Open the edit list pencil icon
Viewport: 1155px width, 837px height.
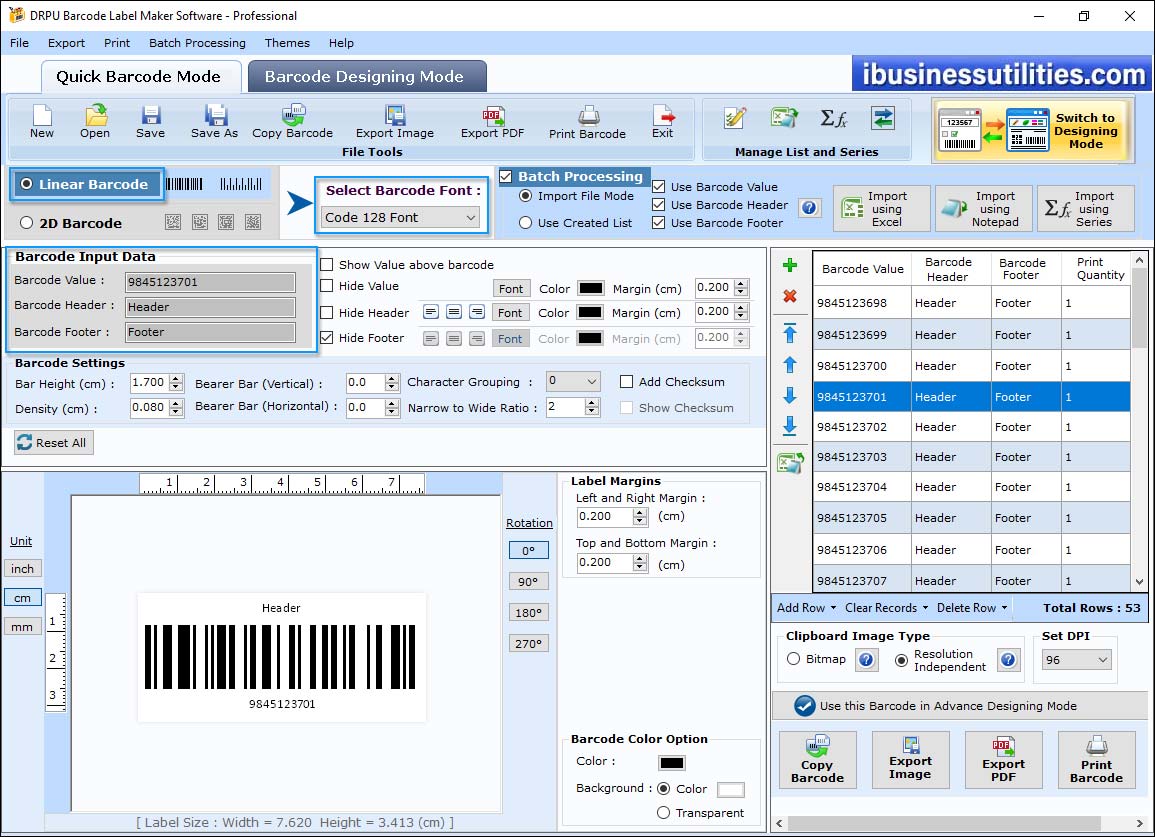(x=734, y=118)
